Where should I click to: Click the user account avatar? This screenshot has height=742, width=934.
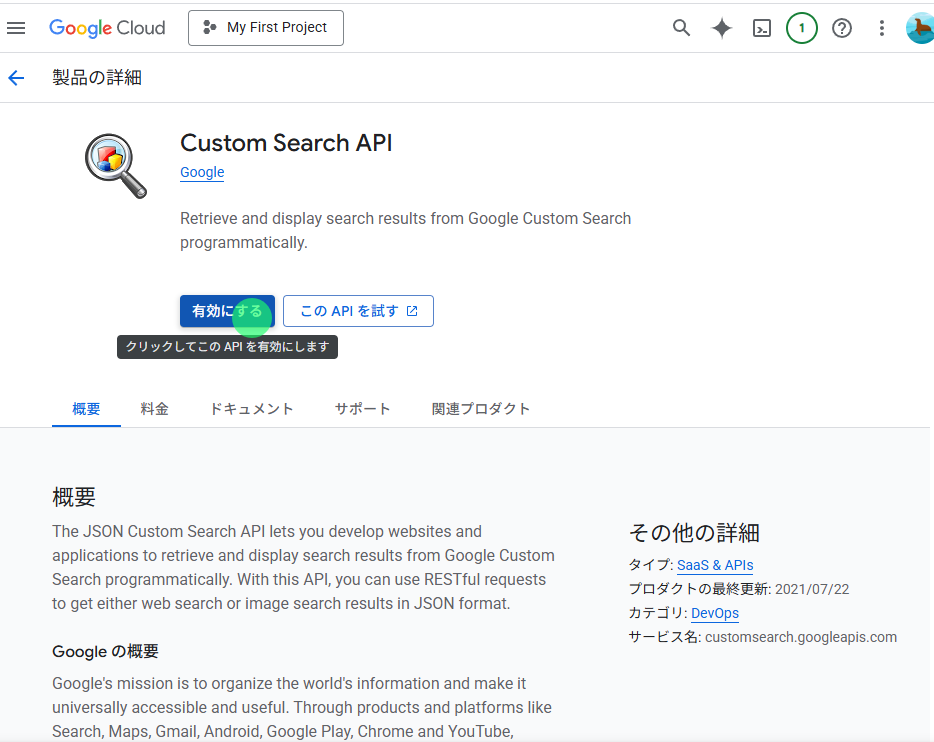tap(919, 28)
